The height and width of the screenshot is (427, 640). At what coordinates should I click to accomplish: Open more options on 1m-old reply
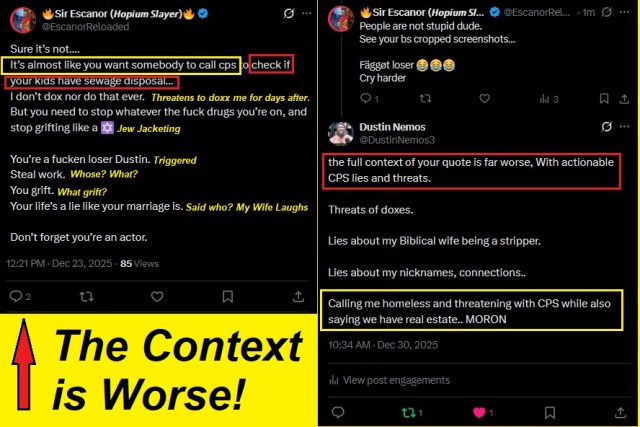pyautogui.click(x=624, y=12)
